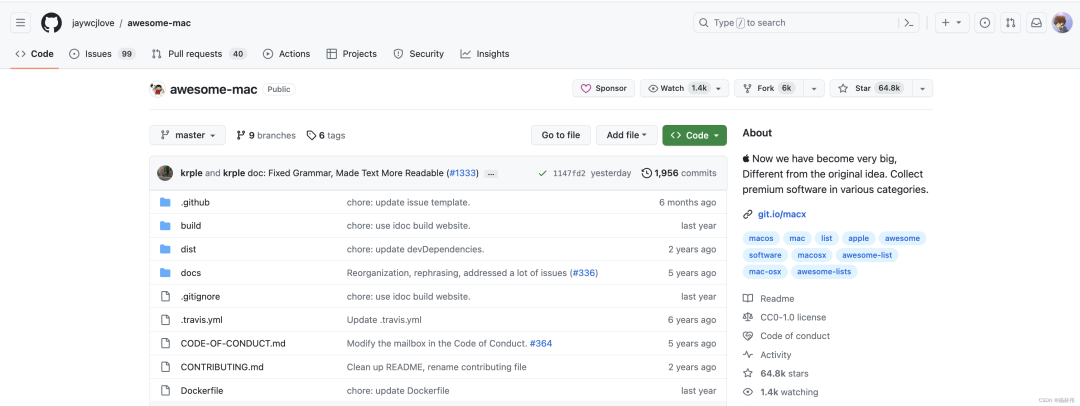Switch to the Insights tab
The height and width of the screenshot is (406, 1080).
pyautogui.click(x=485, y=54)
